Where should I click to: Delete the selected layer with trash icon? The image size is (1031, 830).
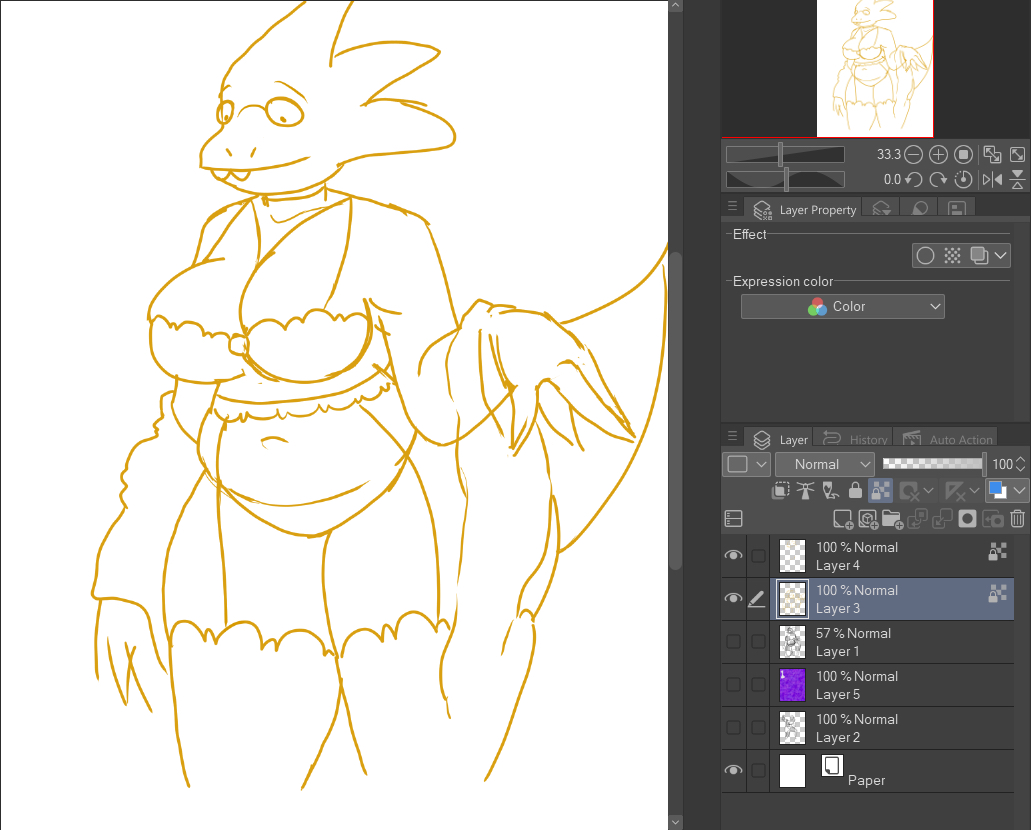pyautogui.click(x=1018, y=518)
